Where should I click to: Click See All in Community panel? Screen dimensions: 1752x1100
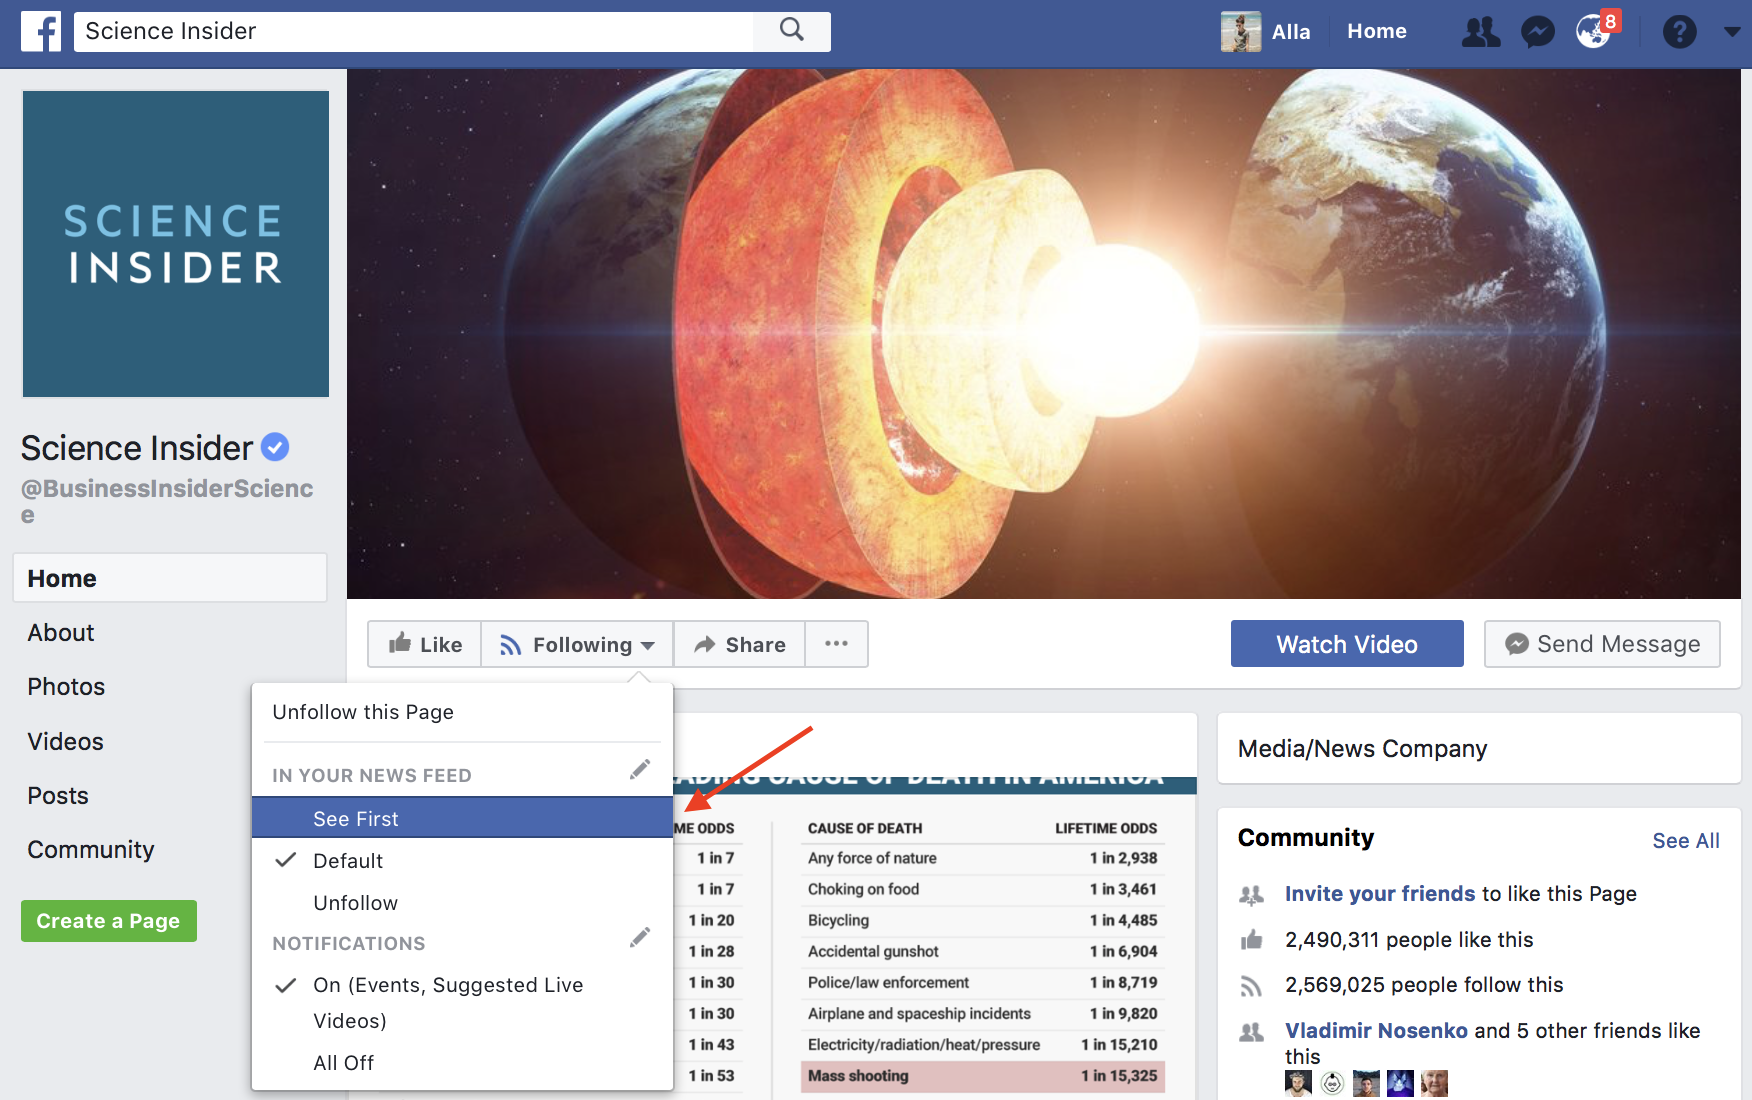1686,841
